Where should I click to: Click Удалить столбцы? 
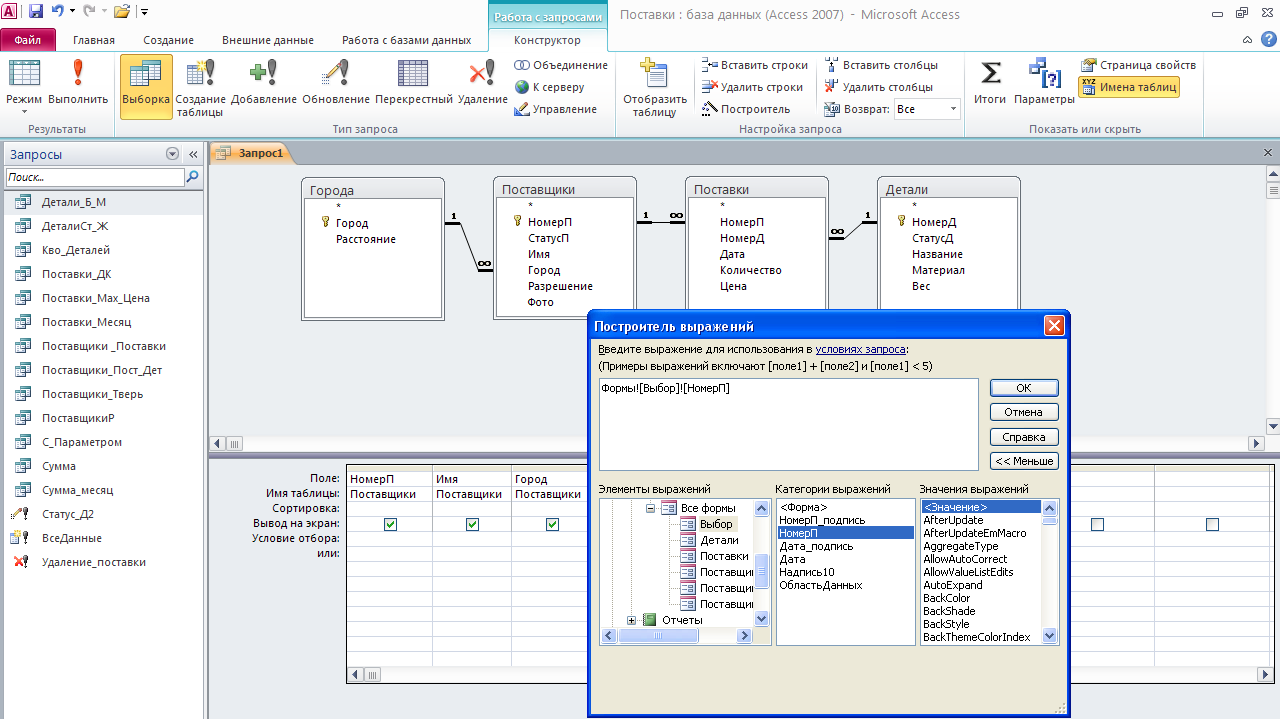click(x=879, y=87)
